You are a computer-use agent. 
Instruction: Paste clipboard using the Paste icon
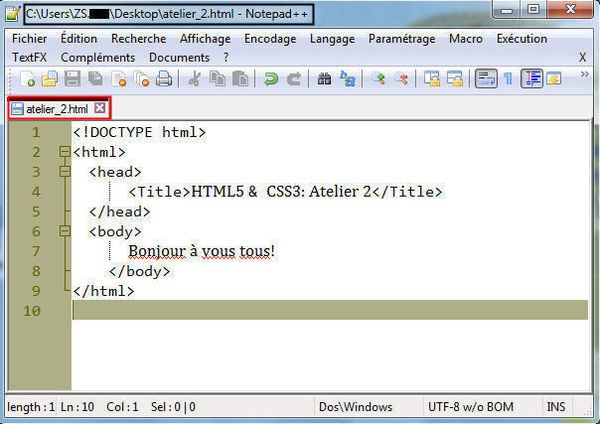point(240,79)
